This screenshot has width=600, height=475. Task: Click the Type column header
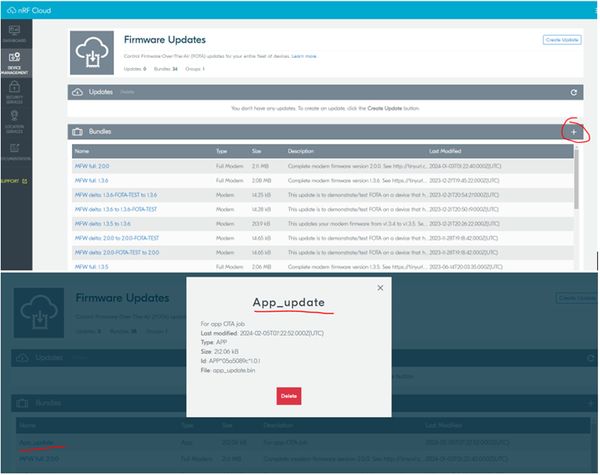pos(222,151)
